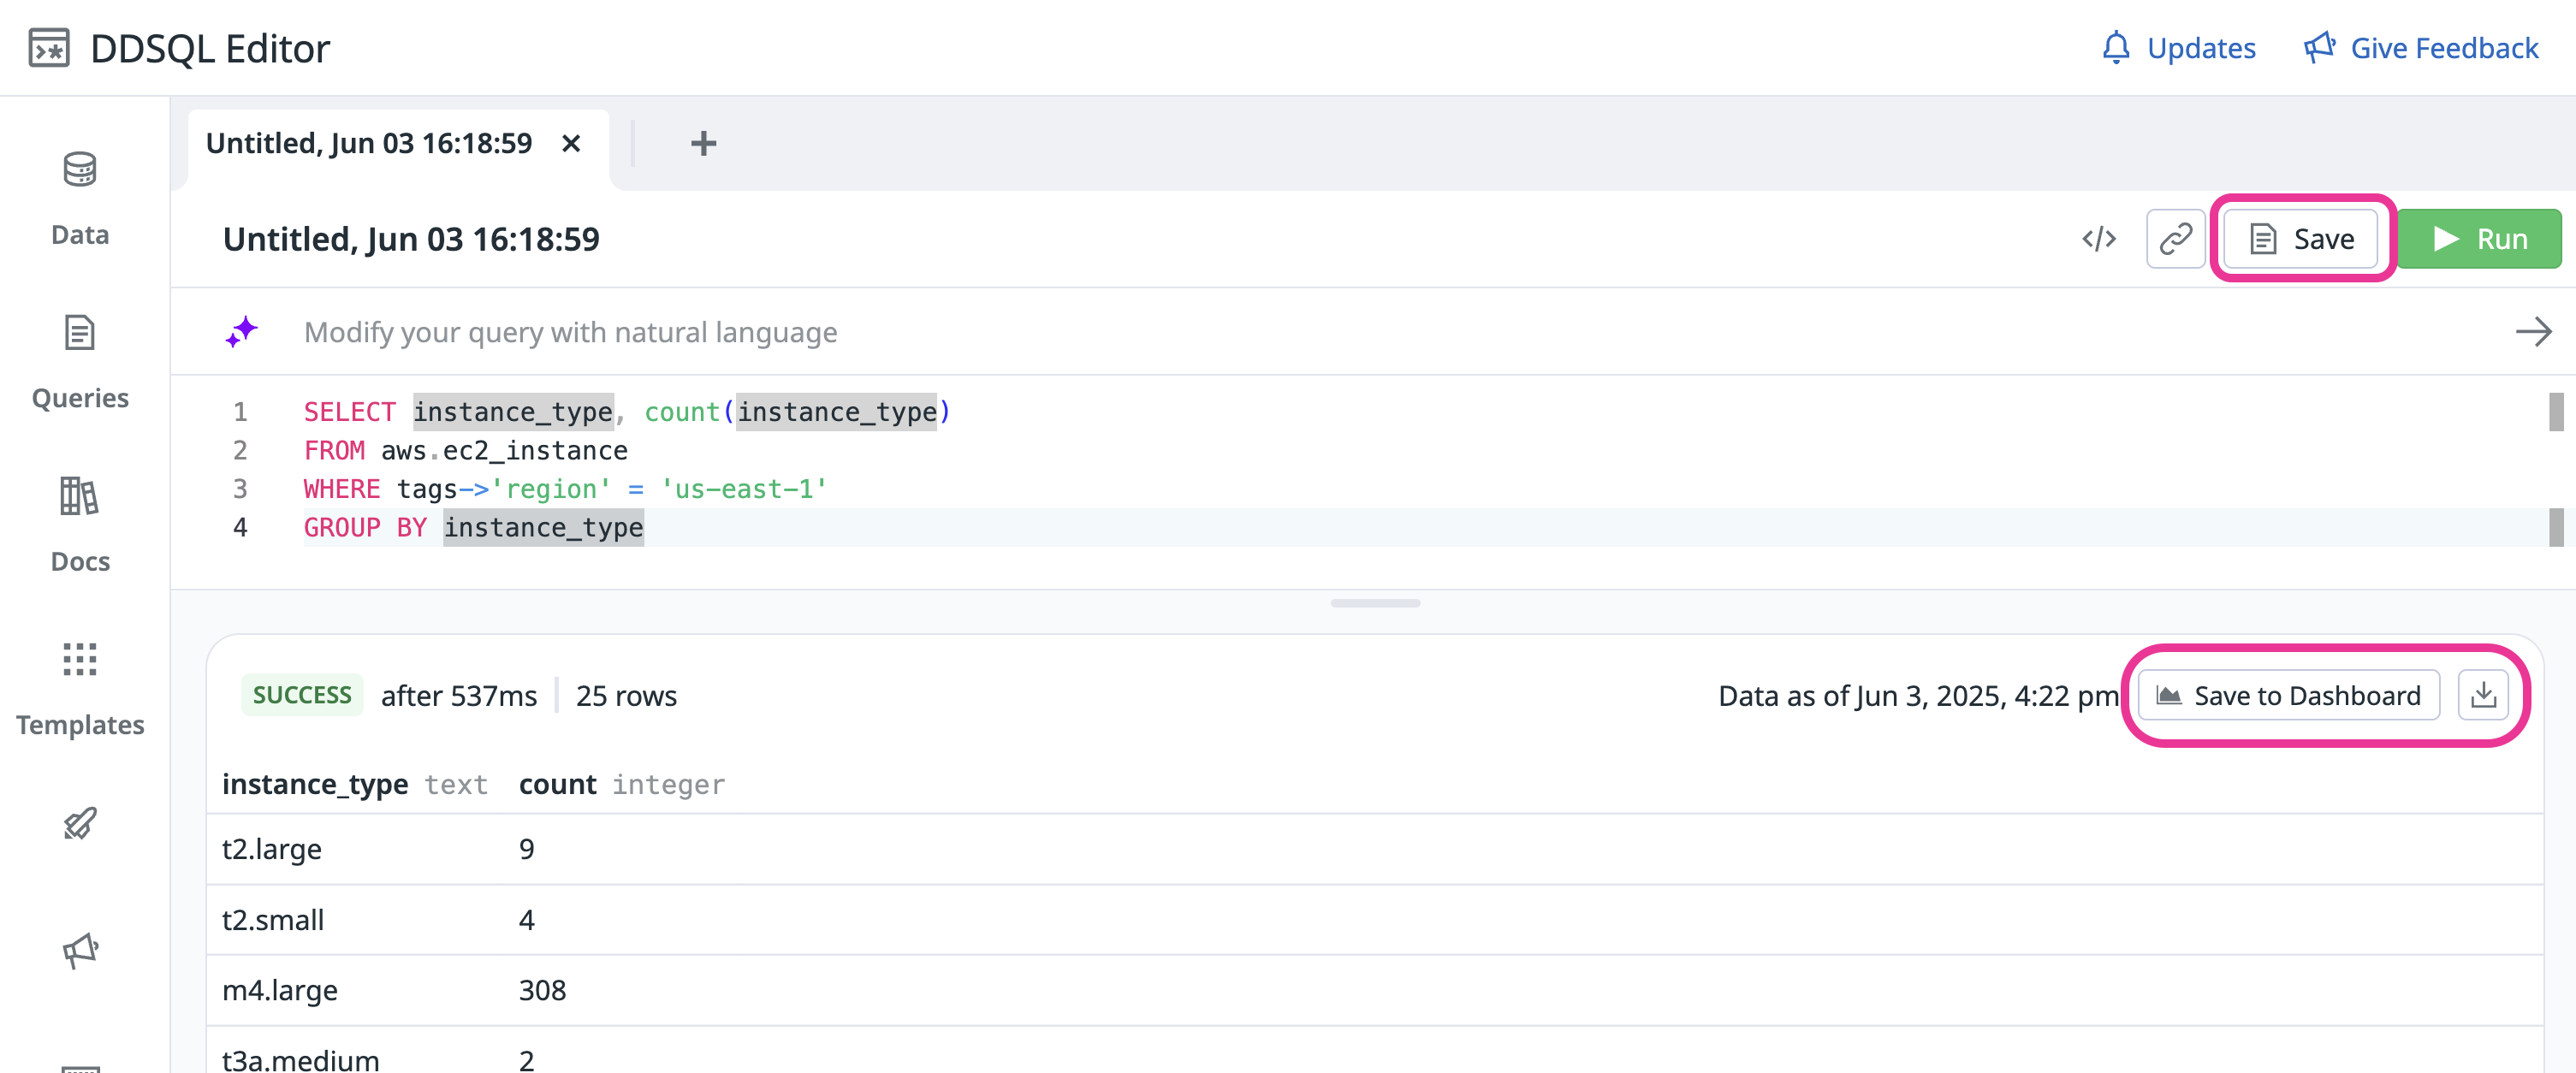This screenshot has height=1073, width=2576.
Task: Click the data timestamp text
Action: 1918,696
